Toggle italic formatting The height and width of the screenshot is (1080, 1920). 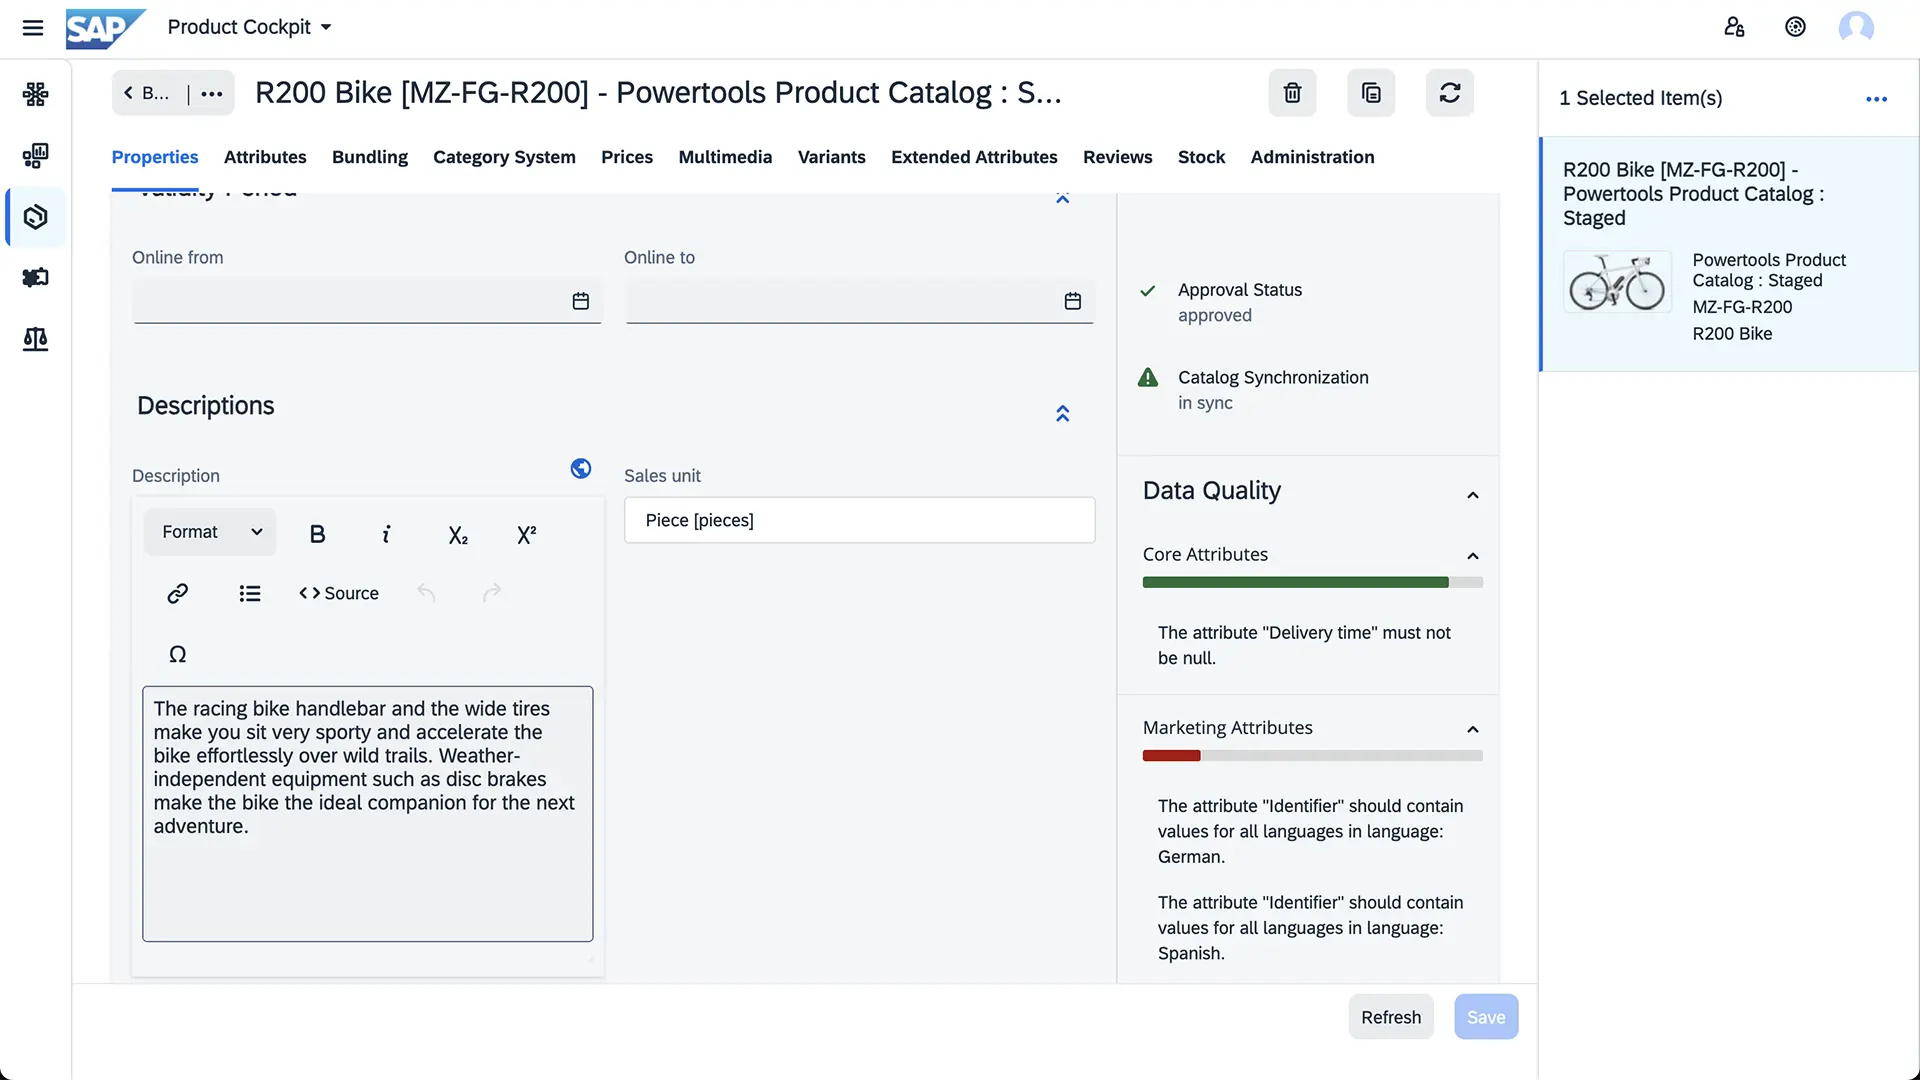[386, 534]
